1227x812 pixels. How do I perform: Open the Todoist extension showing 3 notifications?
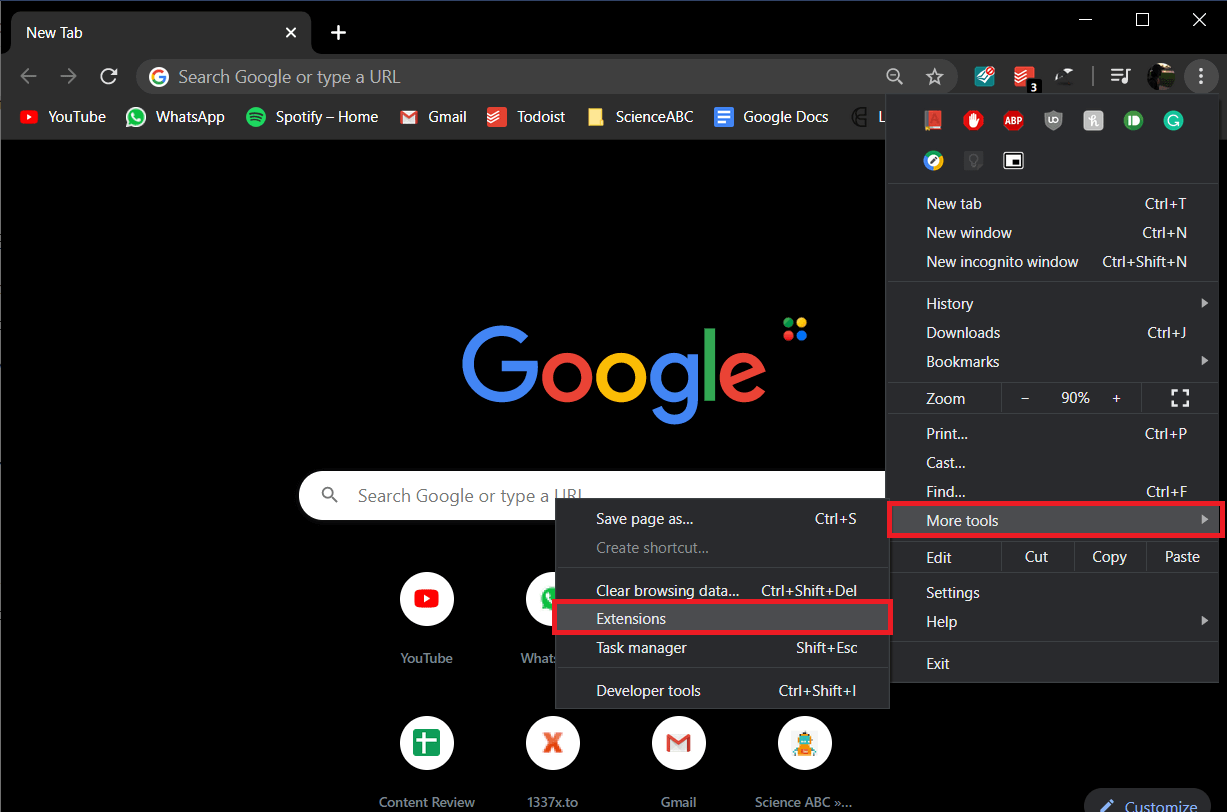tap(1022, 76)
